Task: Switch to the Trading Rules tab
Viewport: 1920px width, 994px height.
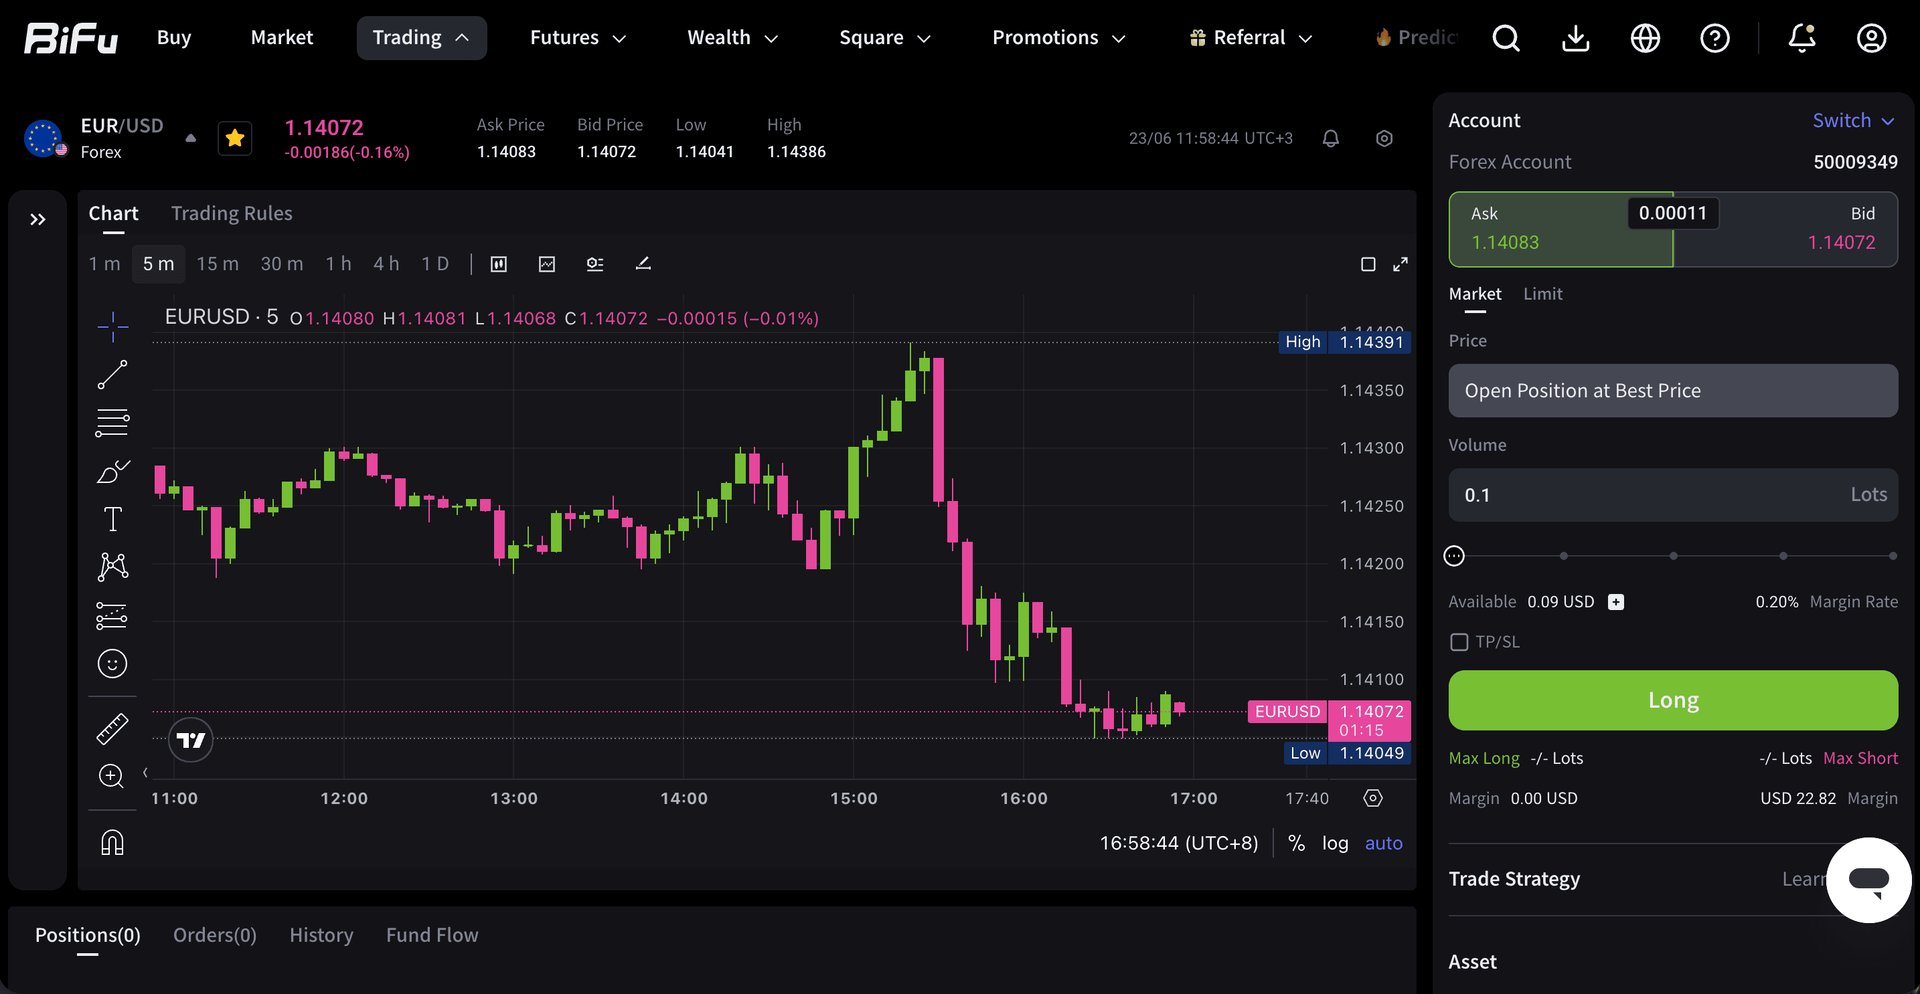Action: coord(232,213)
